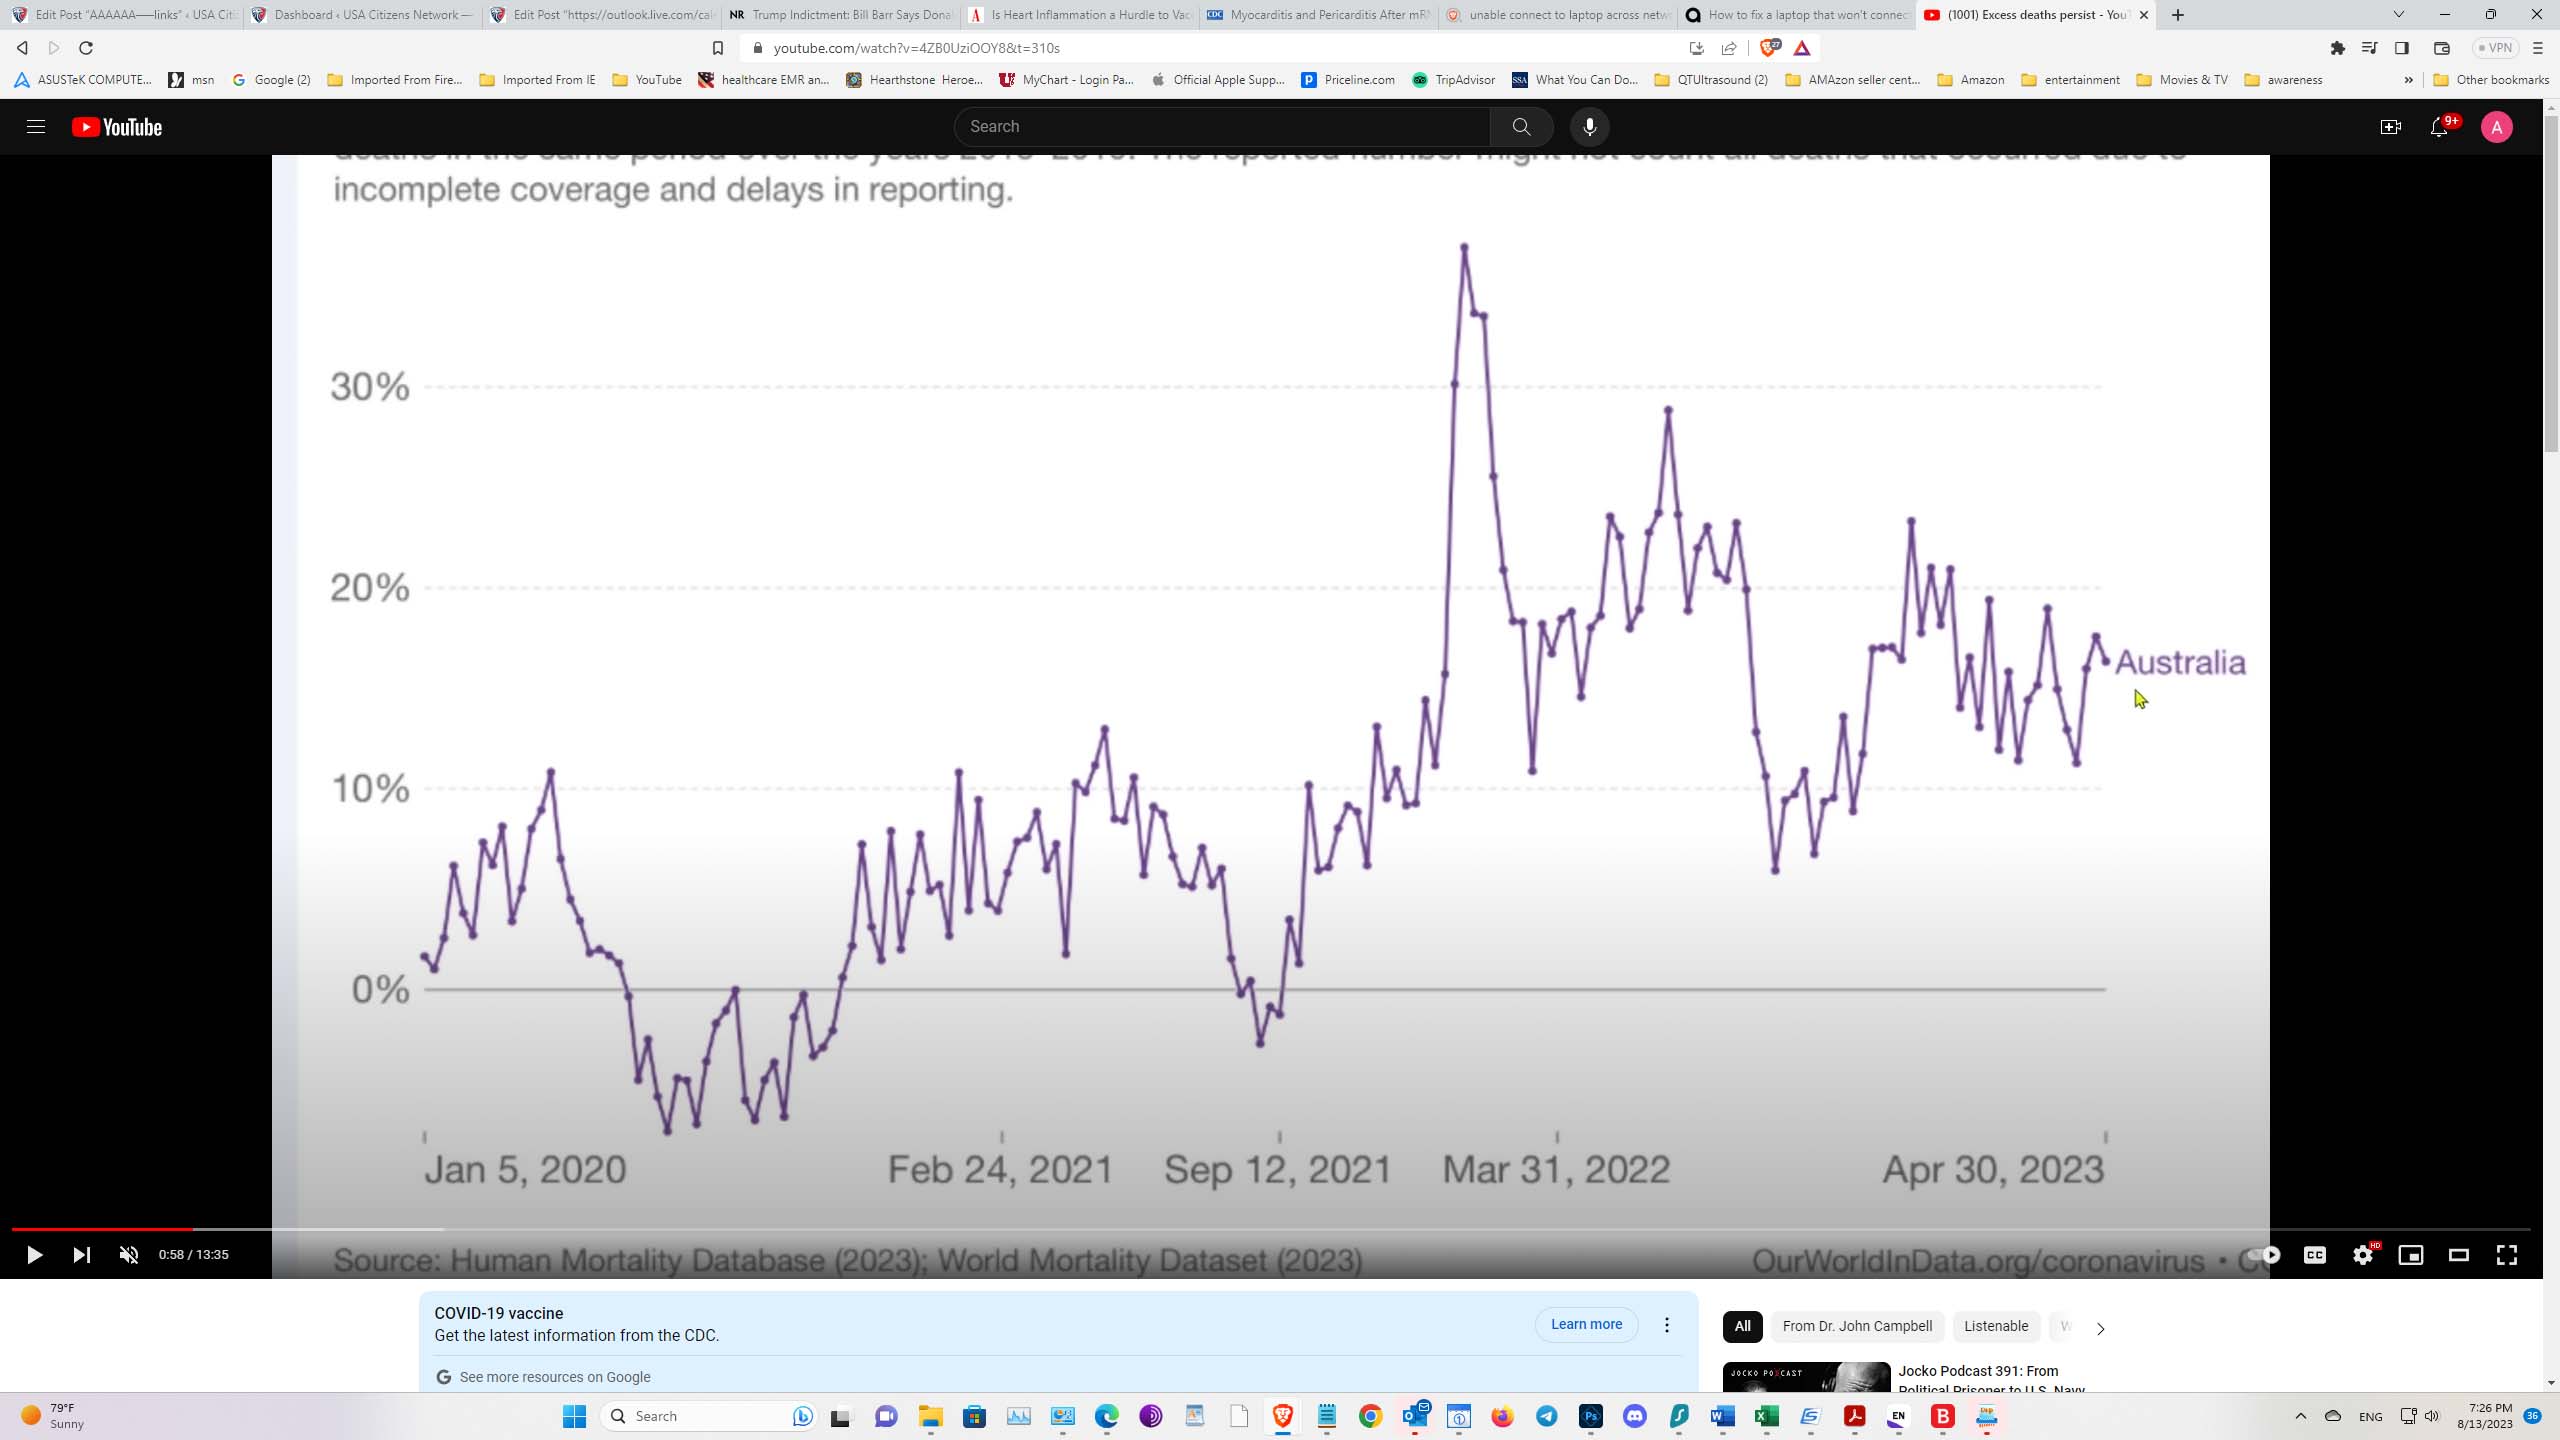This screenshot has width=2560, height=1440.
Task: Bookmark this page
Action: 717,48
